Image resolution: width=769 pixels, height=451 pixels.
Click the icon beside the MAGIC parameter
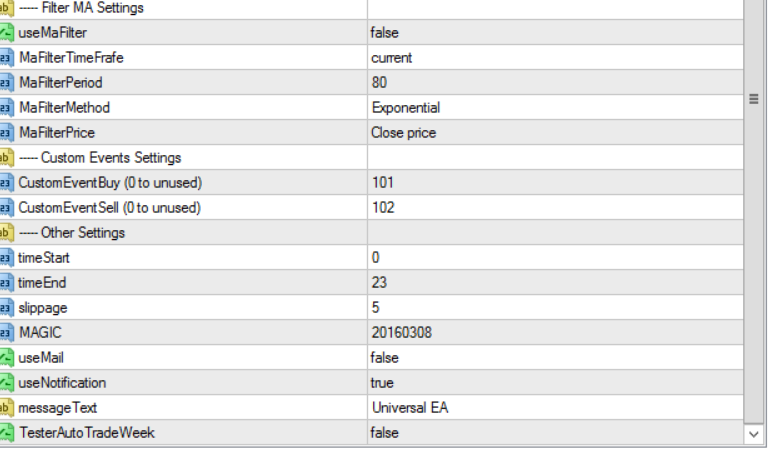[x=6, y=333]
